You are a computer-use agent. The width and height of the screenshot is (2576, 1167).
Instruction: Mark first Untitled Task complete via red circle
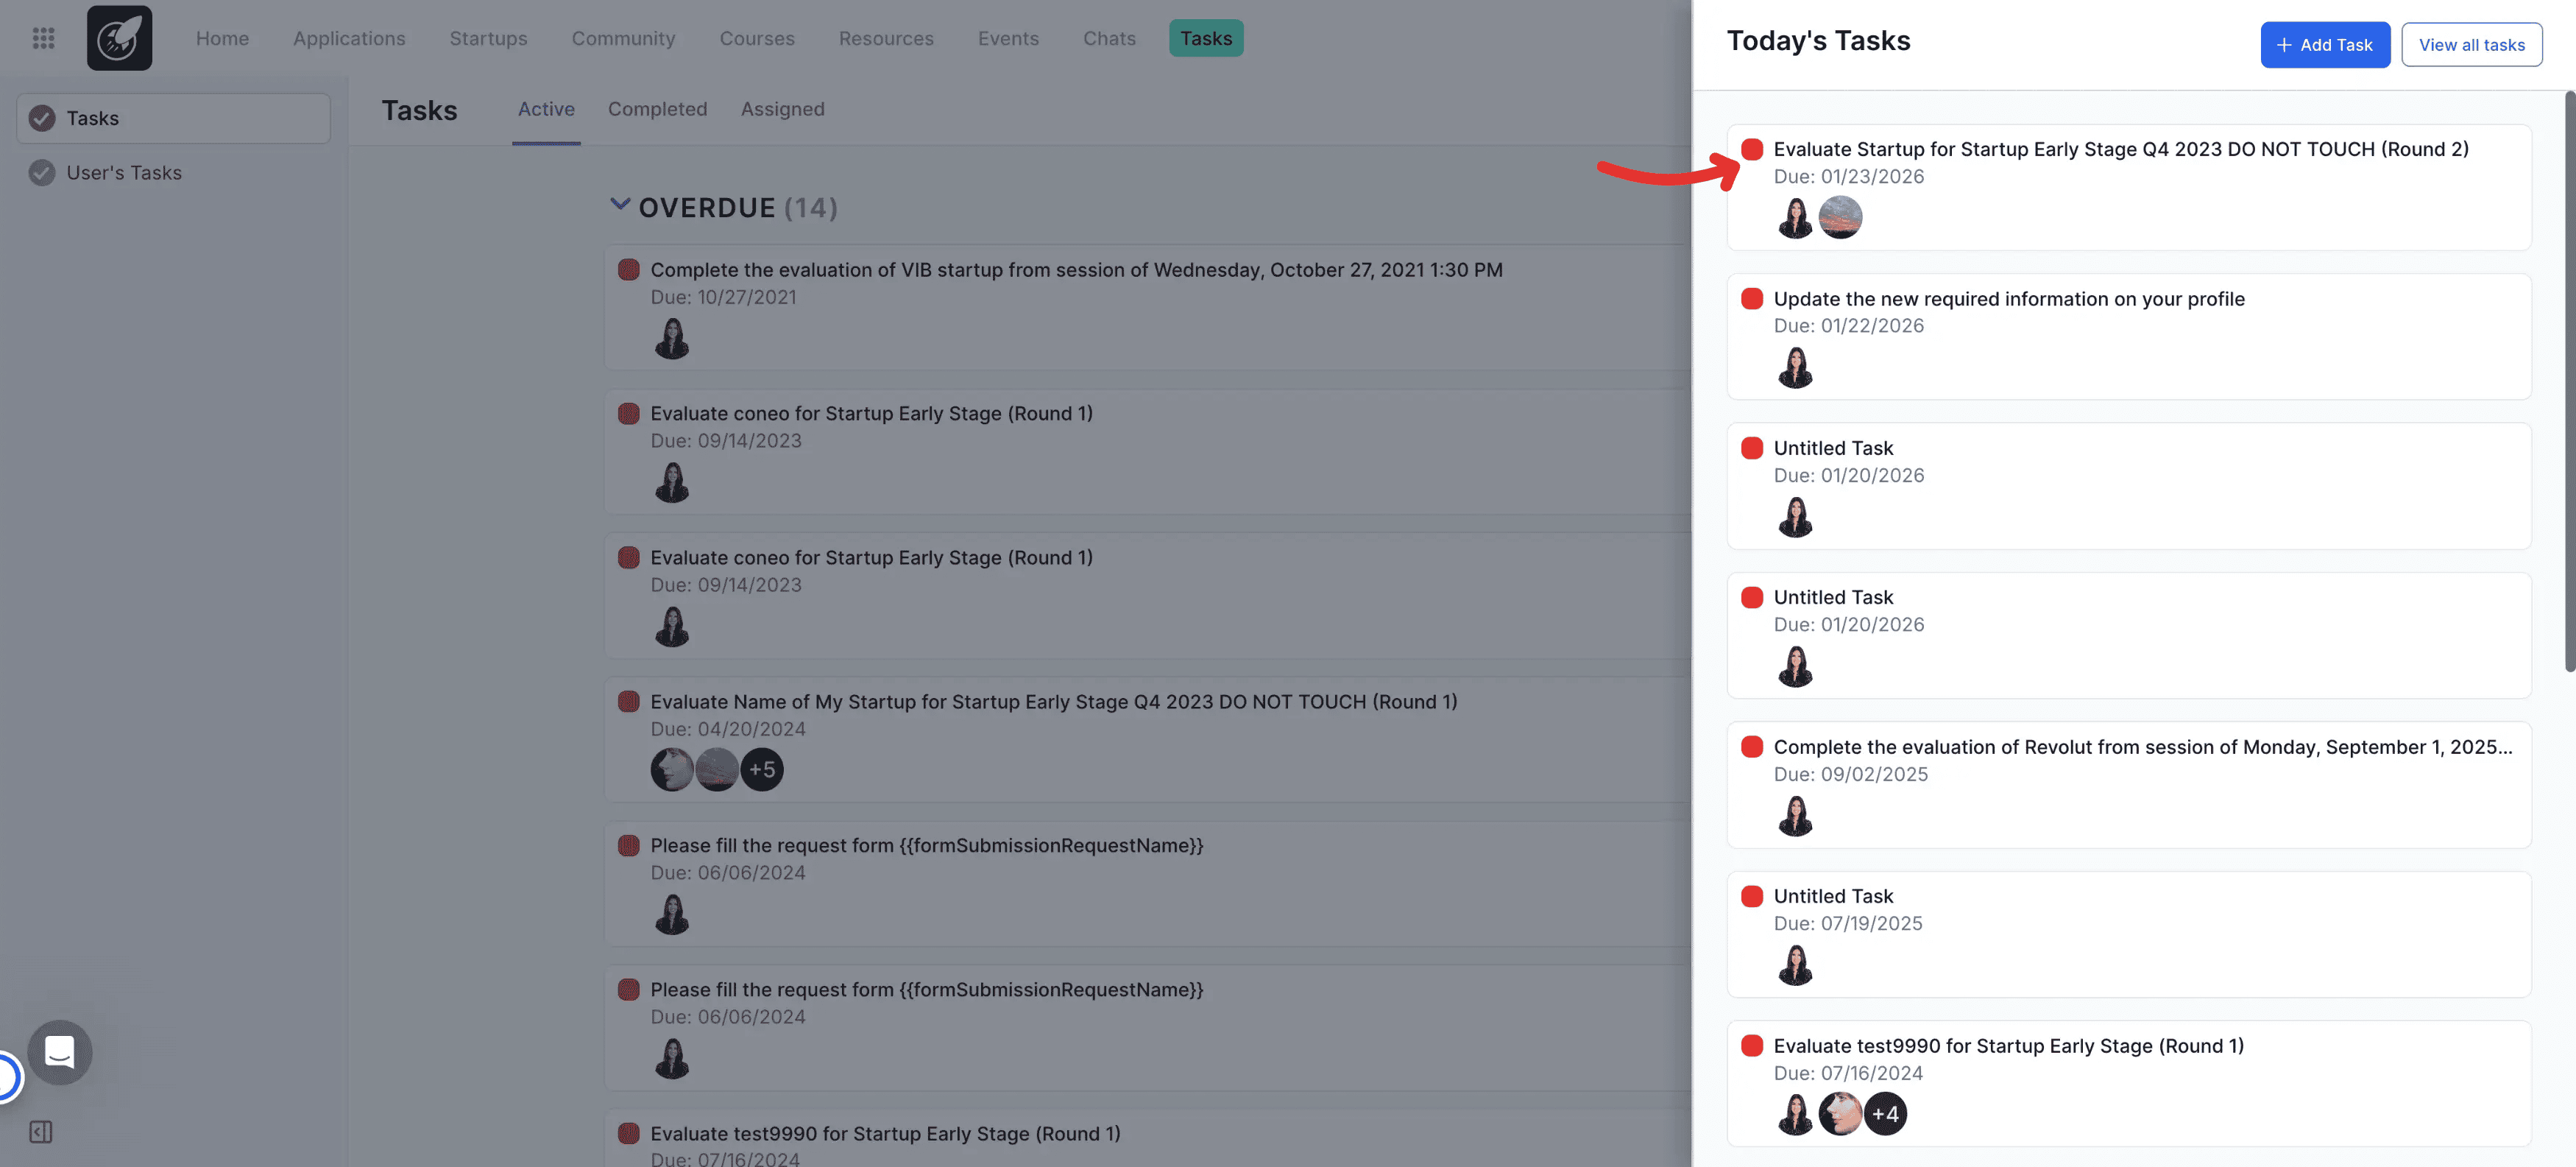pos(1751,448)
